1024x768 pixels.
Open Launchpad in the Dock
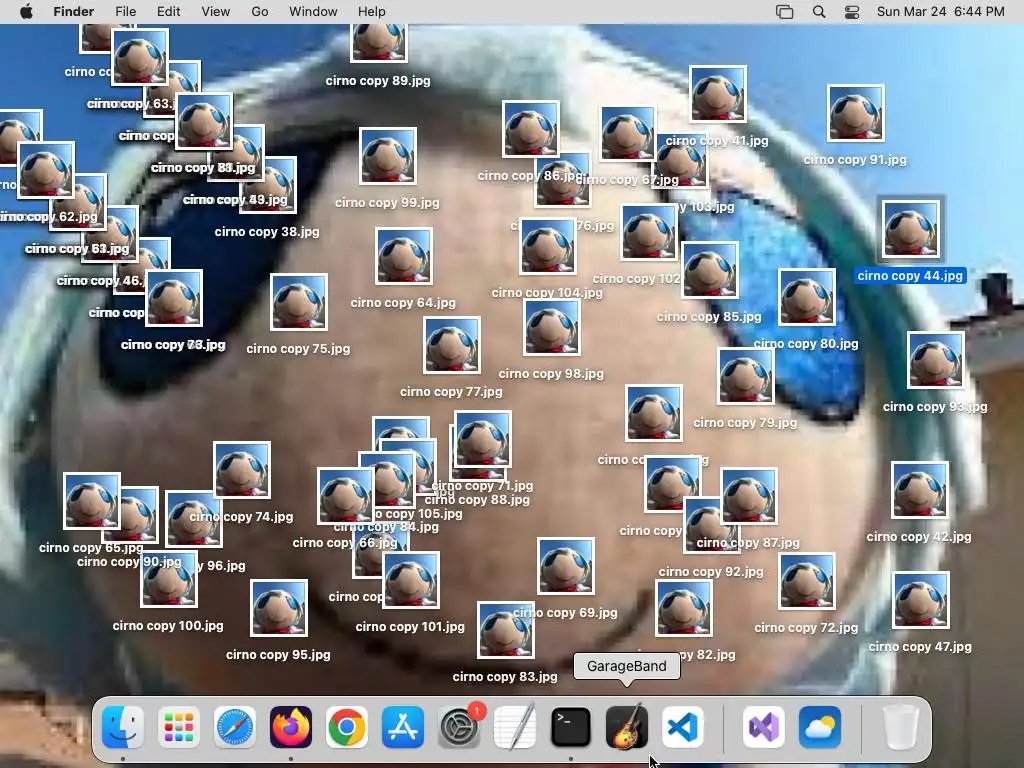(x=179, y=727)
